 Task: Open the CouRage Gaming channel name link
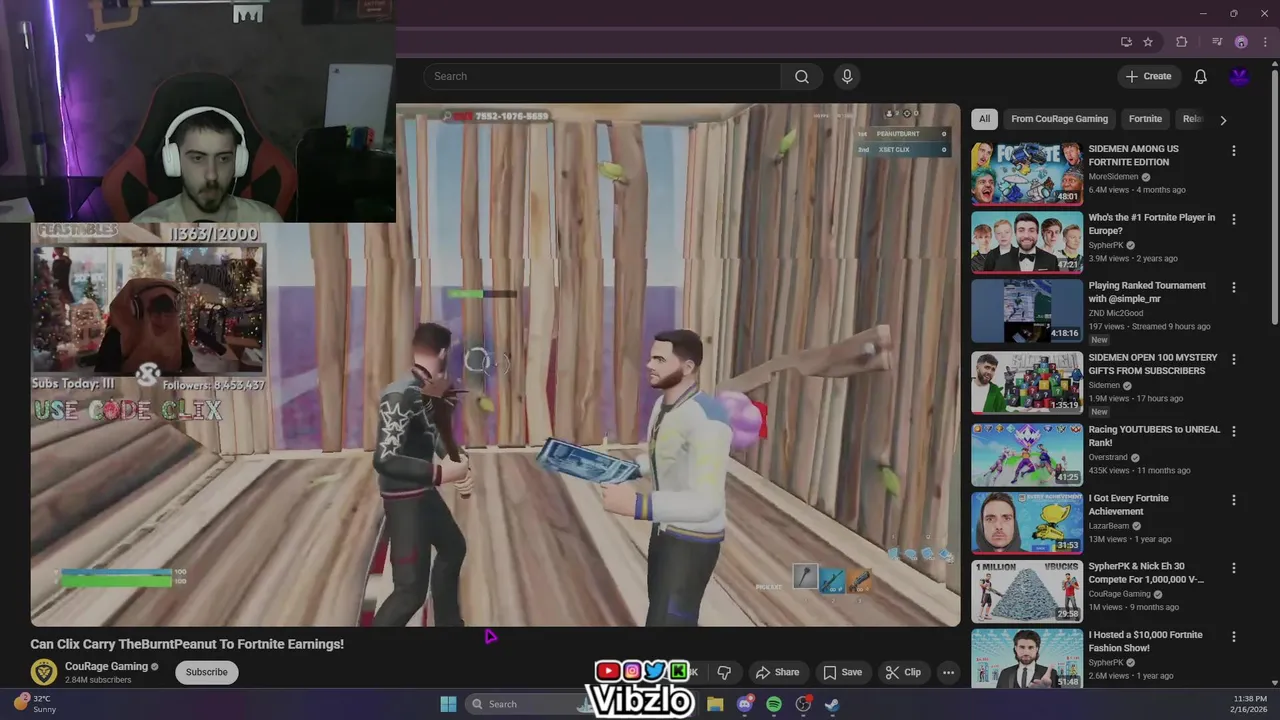pyautogui.click(x=106, y=666)
